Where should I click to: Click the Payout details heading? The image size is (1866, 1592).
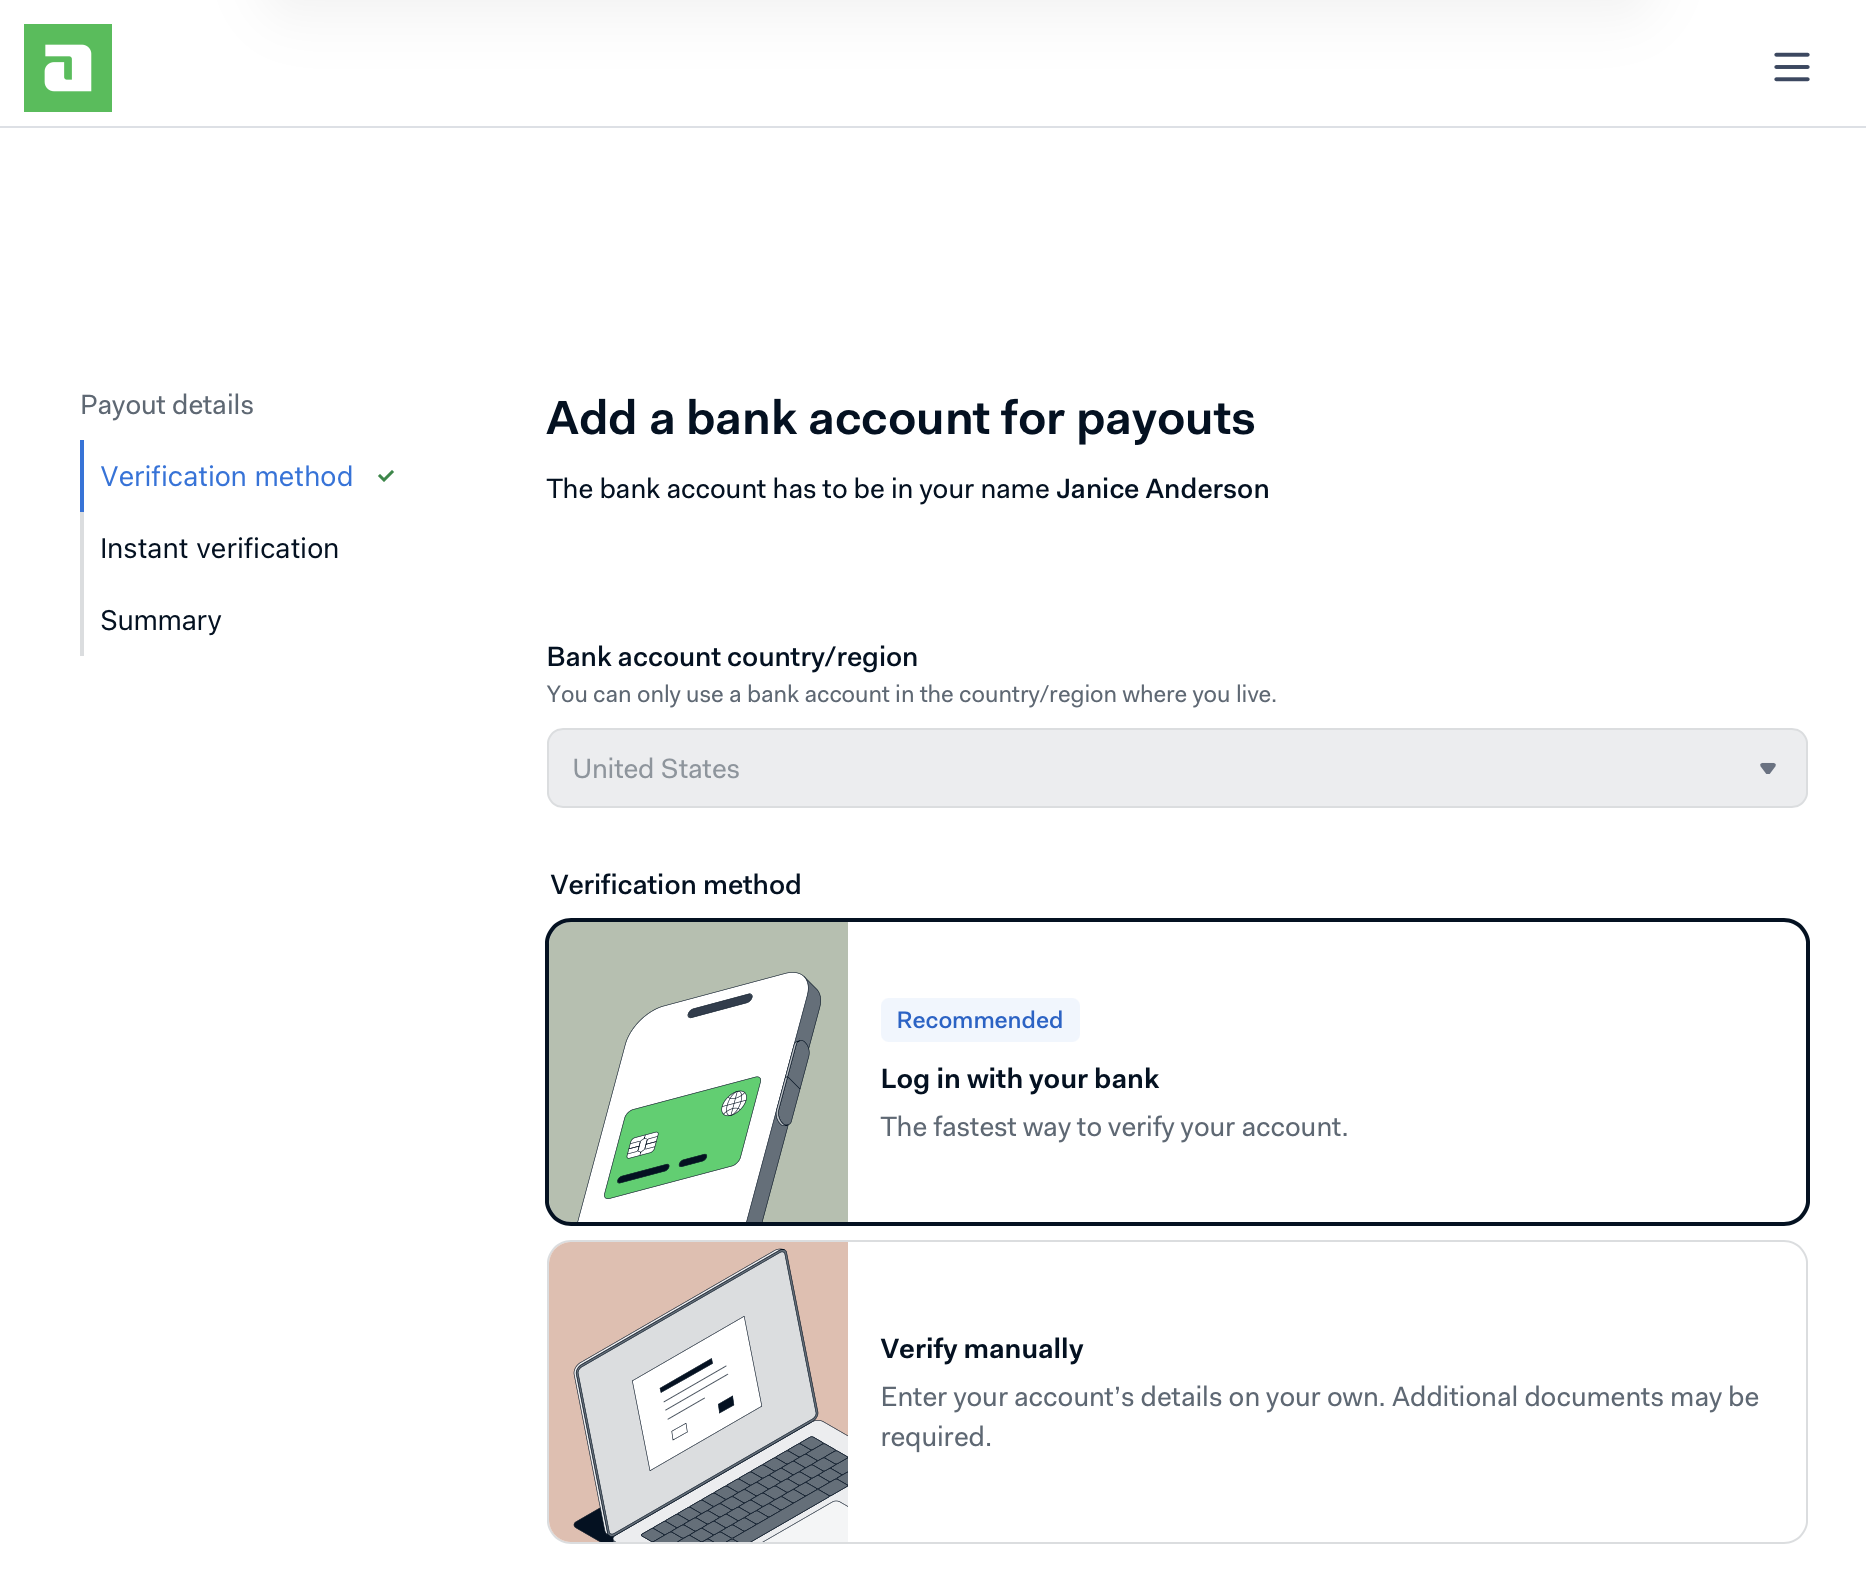[167, 404]
